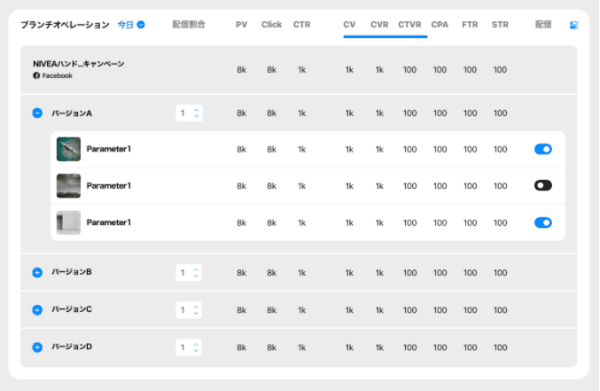
Task: Select the CV column tab
Action: (349, 25)
